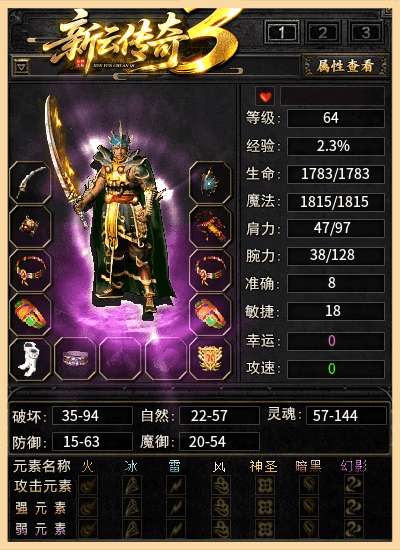The width and height of the screenshot is (400, 550).
Task: Click the 属性查看 button
Action: pos(345,66)
